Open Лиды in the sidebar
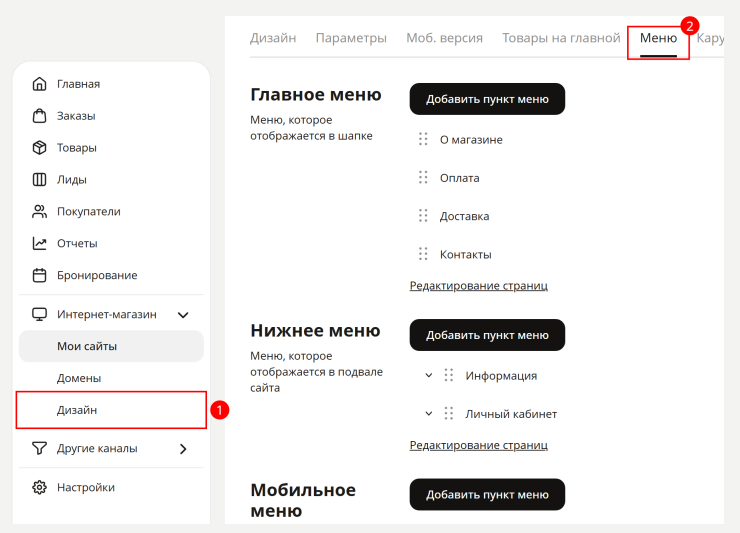740x533 pixels. coord(111,179)
